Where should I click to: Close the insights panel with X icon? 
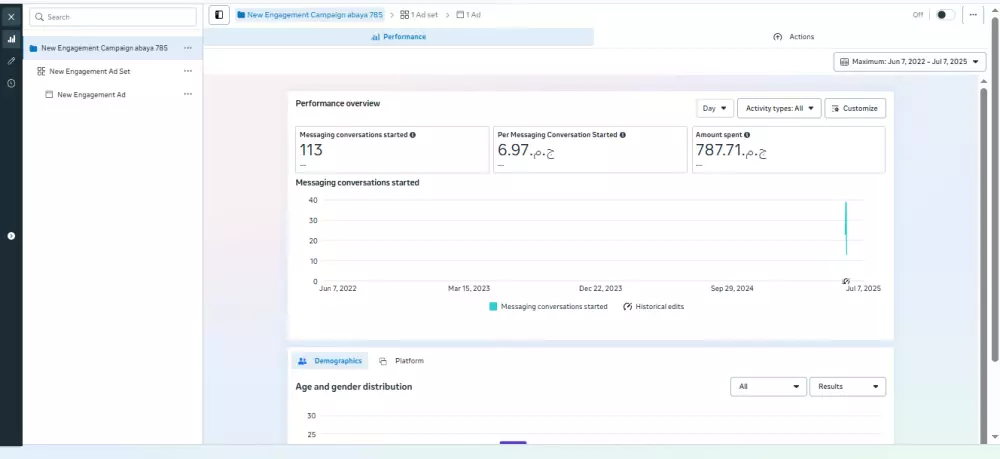(x=11, y=17)
